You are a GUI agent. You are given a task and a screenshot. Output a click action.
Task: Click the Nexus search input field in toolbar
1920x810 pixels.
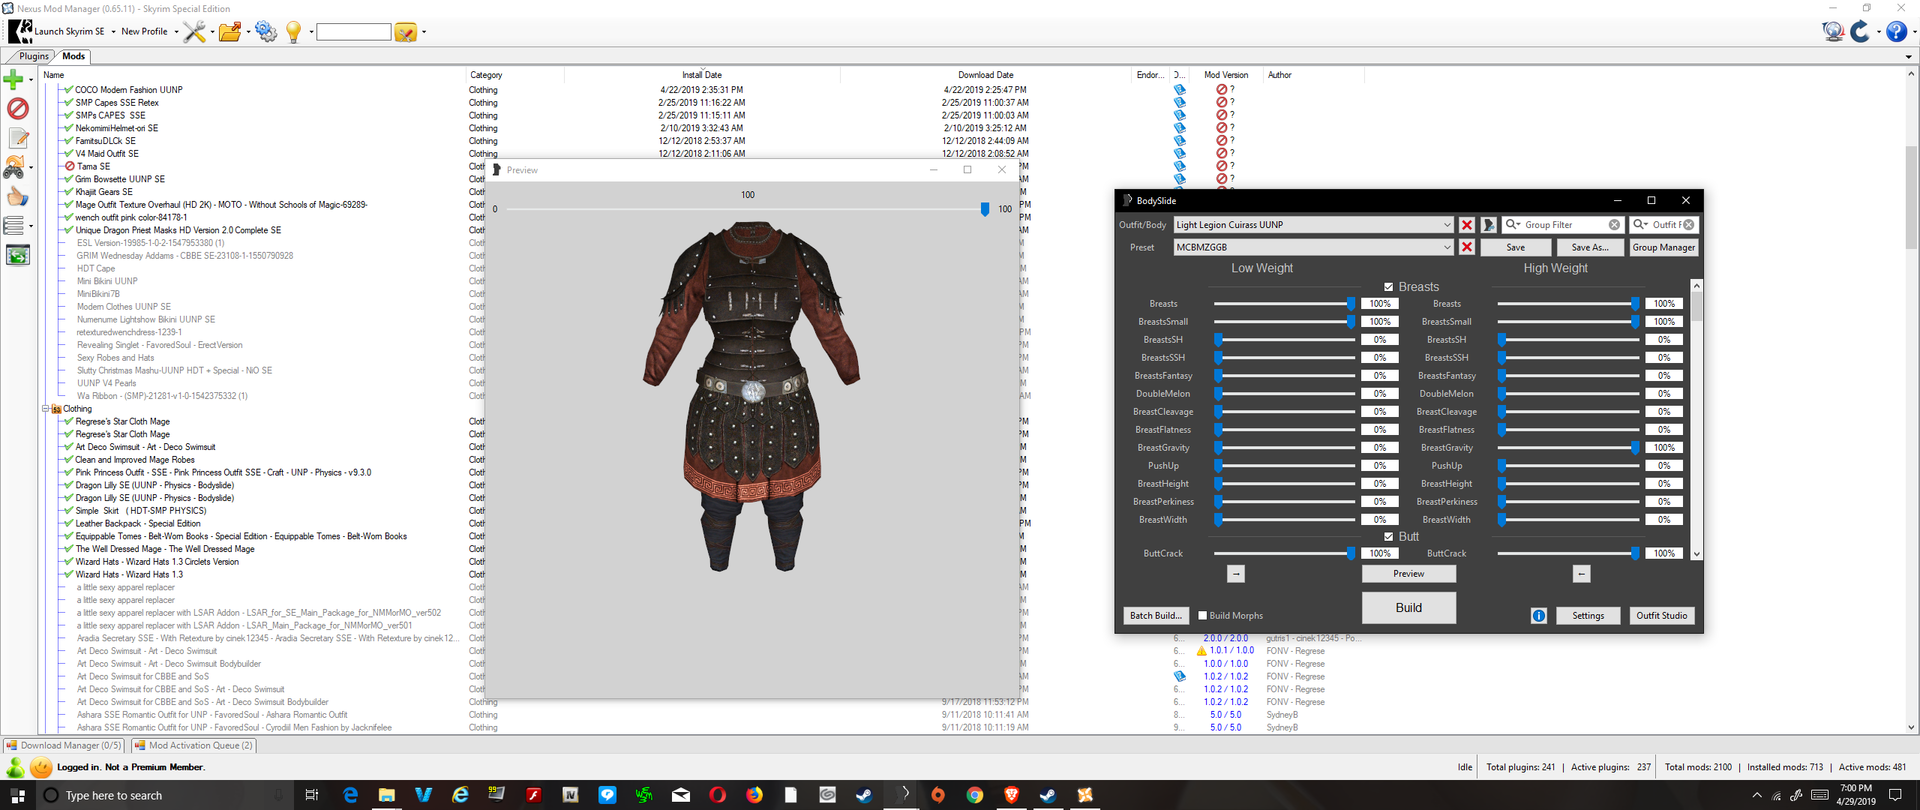(x=353, y=32)
